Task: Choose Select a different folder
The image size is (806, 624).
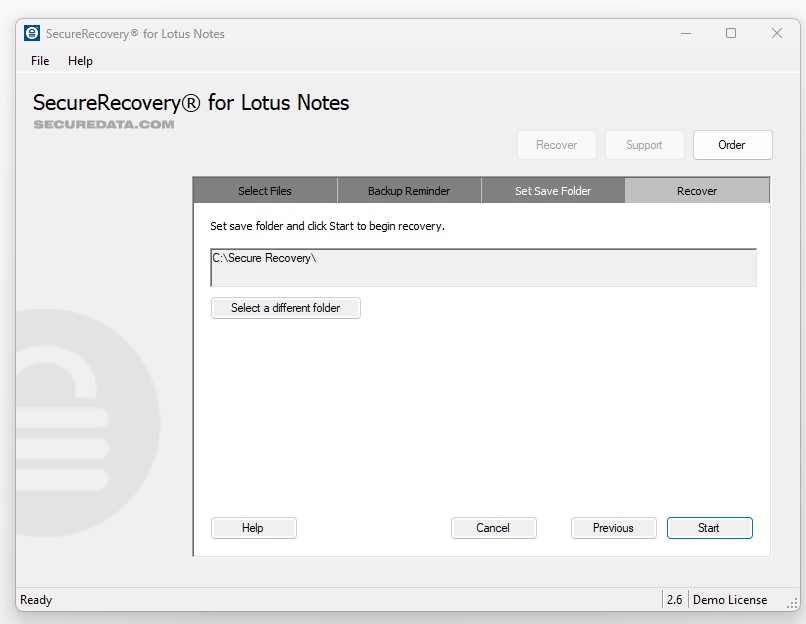Action: tap(285, 307)
